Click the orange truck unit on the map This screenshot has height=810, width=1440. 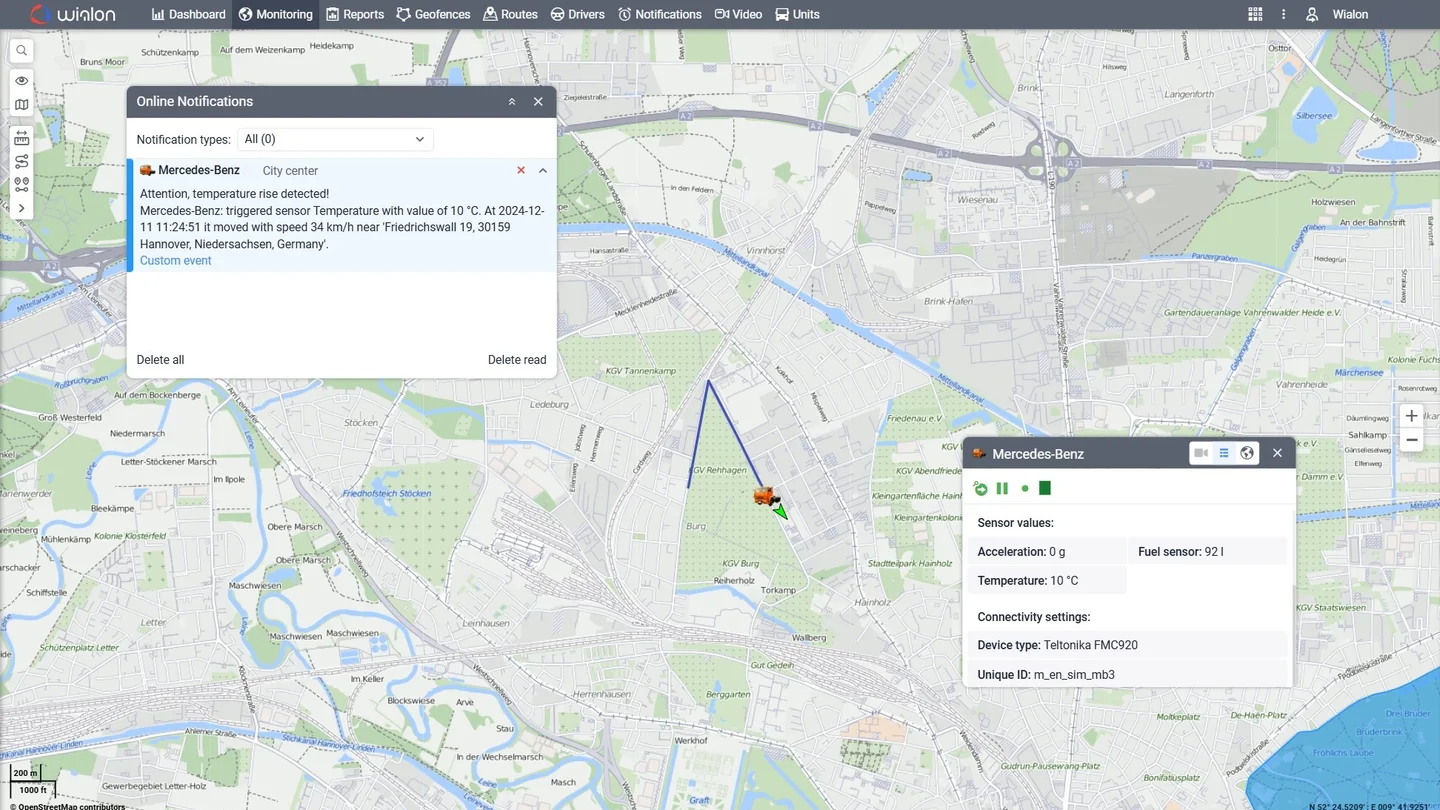(x=766, y=496)
